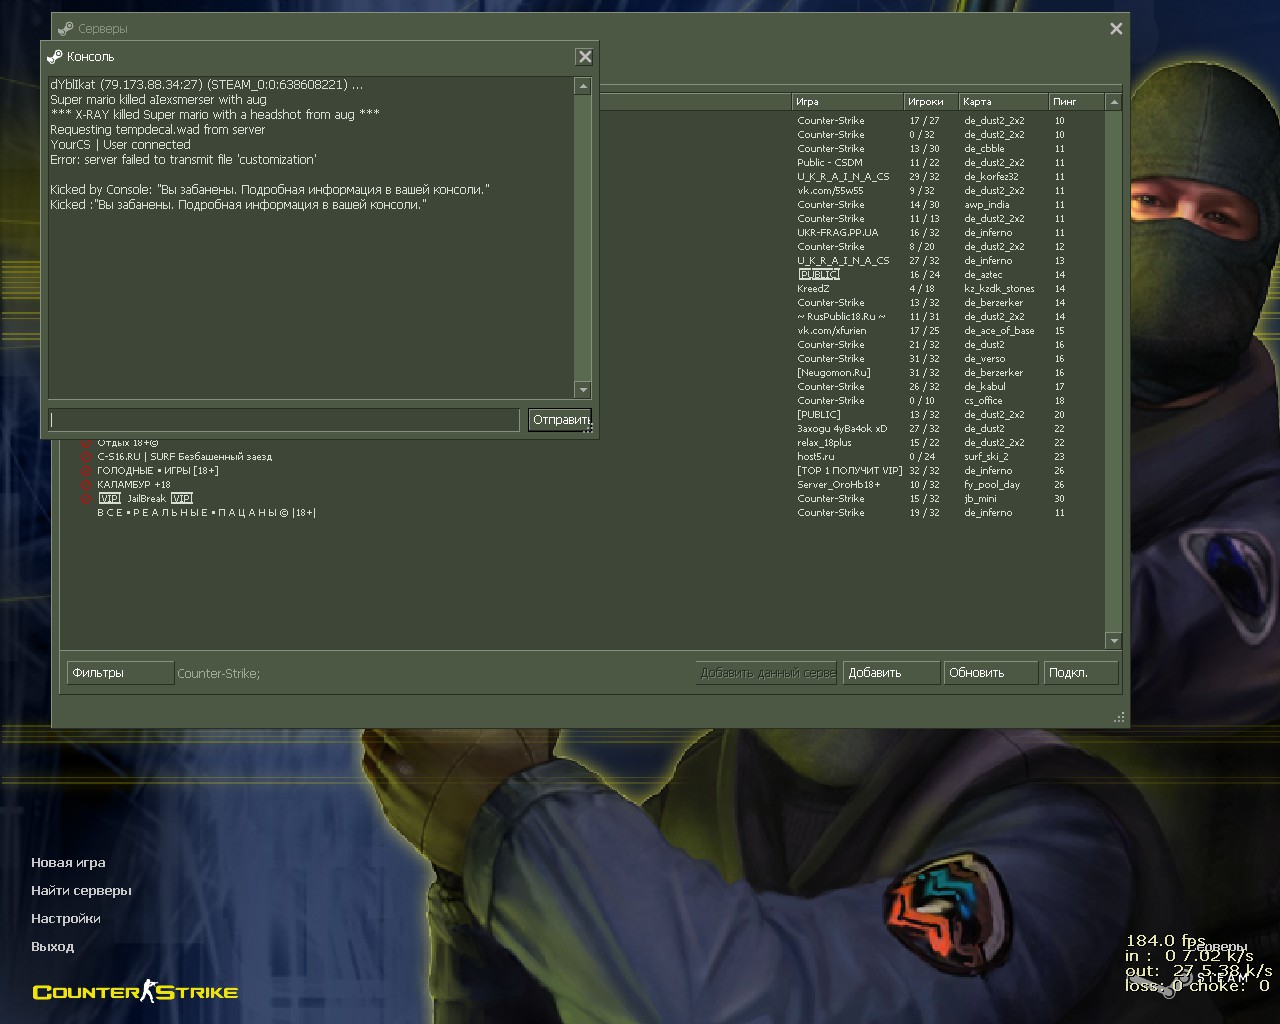Click the 'de_cbble' map cell
This screenshot has height=1024, width=1280.
pos(985,149)
